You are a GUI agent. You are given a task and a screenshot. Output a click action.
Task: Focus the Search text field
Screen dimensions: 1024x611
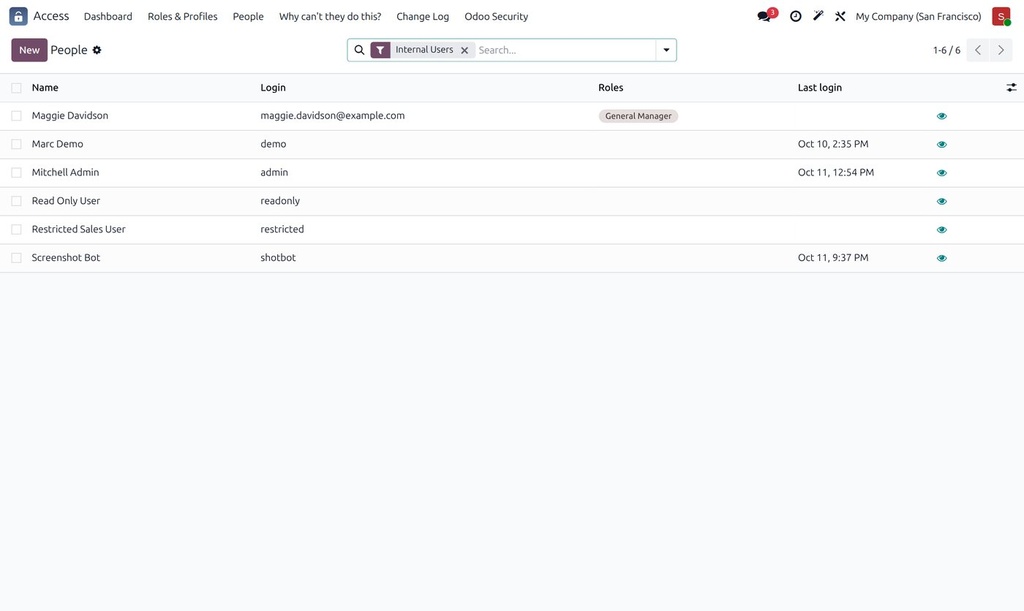[x=565, y=50]
